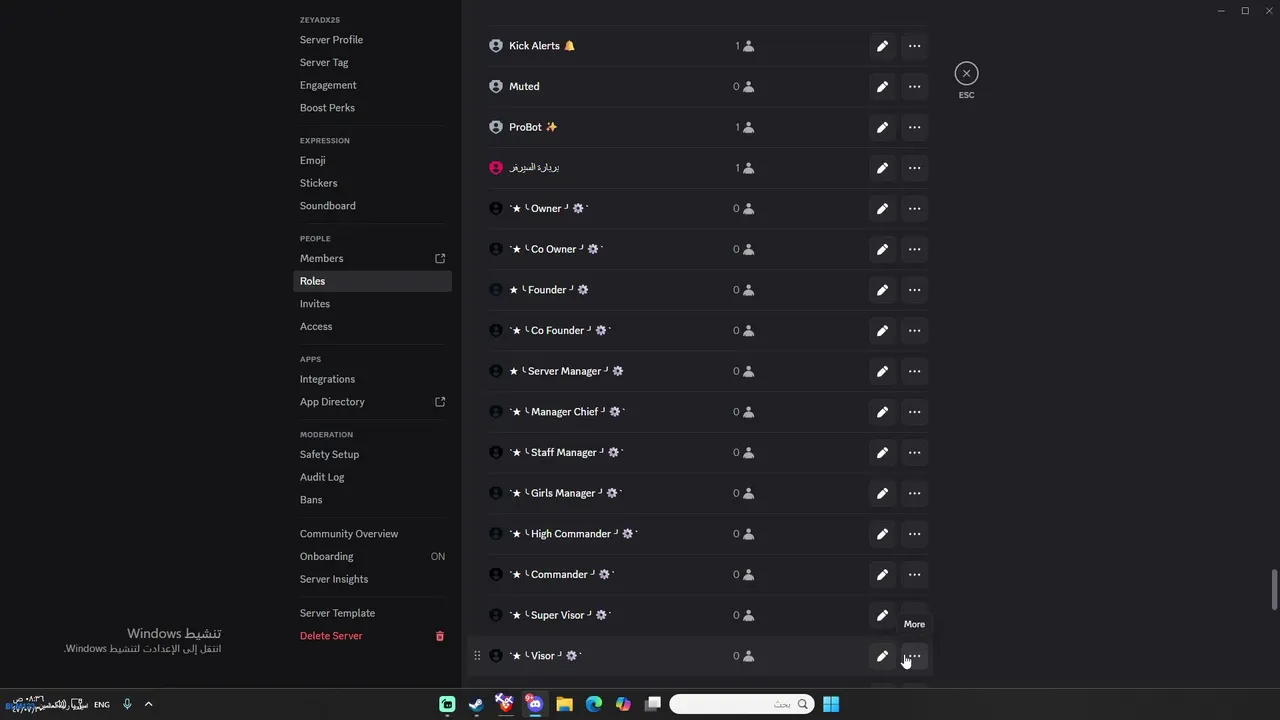Click the drag handle beside Visor role

(x=477, y=656)
